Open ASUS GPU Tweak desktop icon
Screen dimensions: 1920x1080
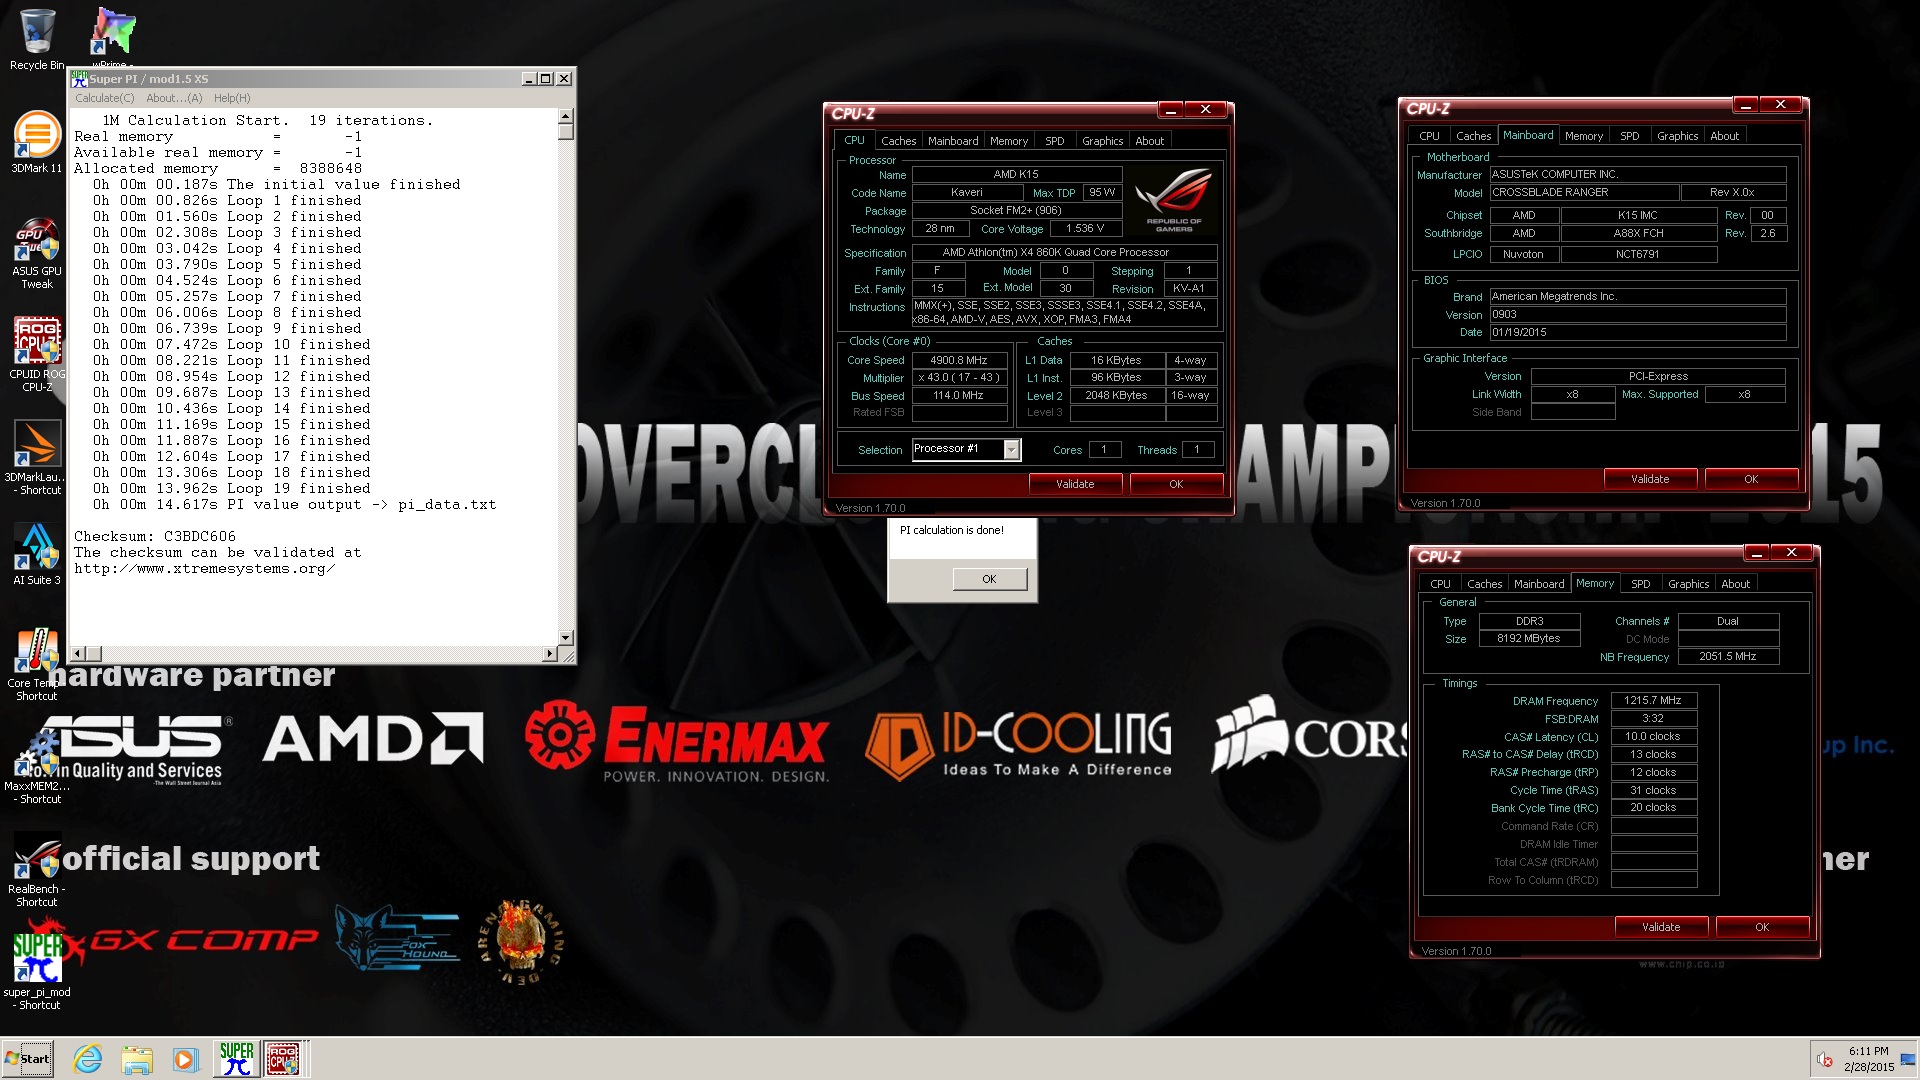point(37,253)
